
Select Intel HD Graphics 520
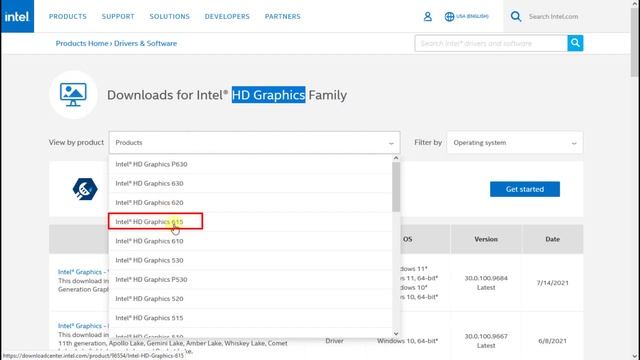250,298
